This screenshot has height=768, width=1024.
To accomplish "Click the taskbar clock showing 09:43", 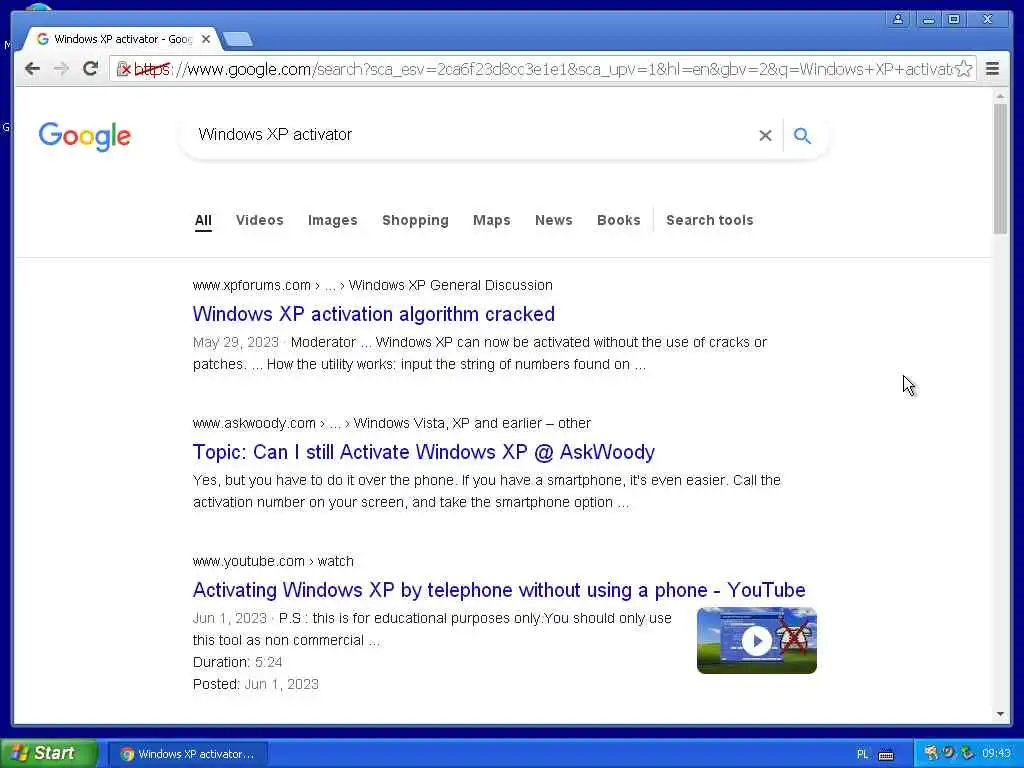I will point(996,754).
